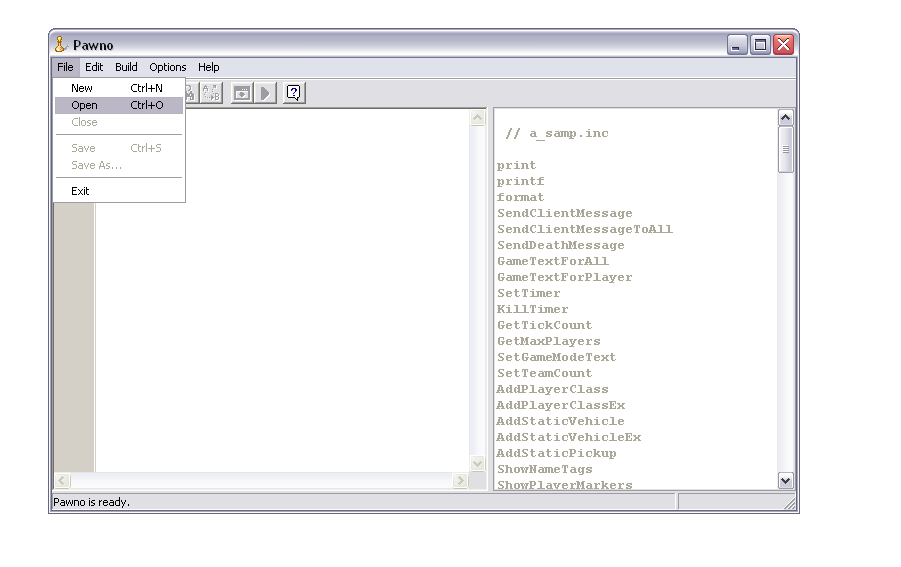Choose Open from the File menu
901x567 pixels.
pos(119,105)
